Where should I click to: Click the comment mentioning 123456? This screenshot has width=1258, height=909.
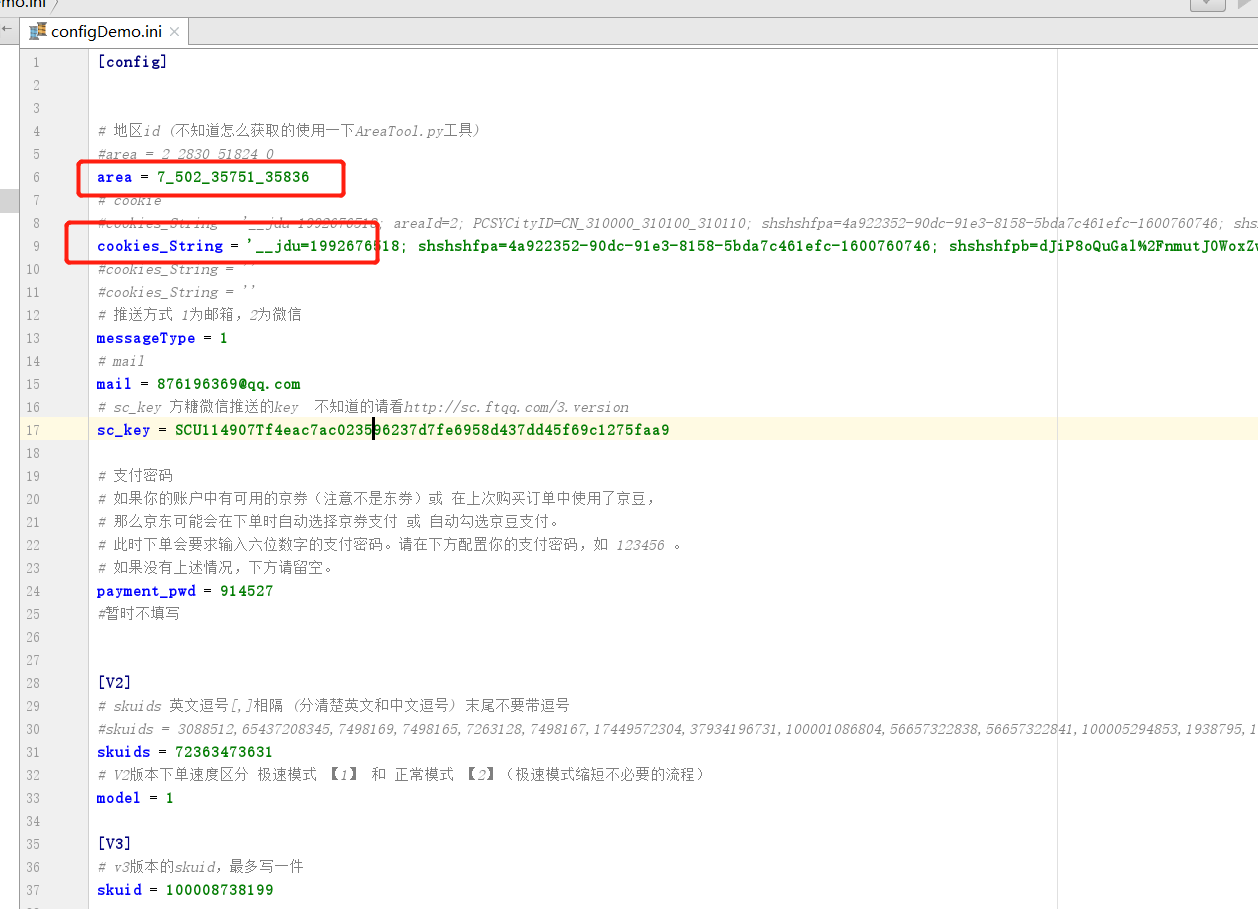(x=389, y=545)
